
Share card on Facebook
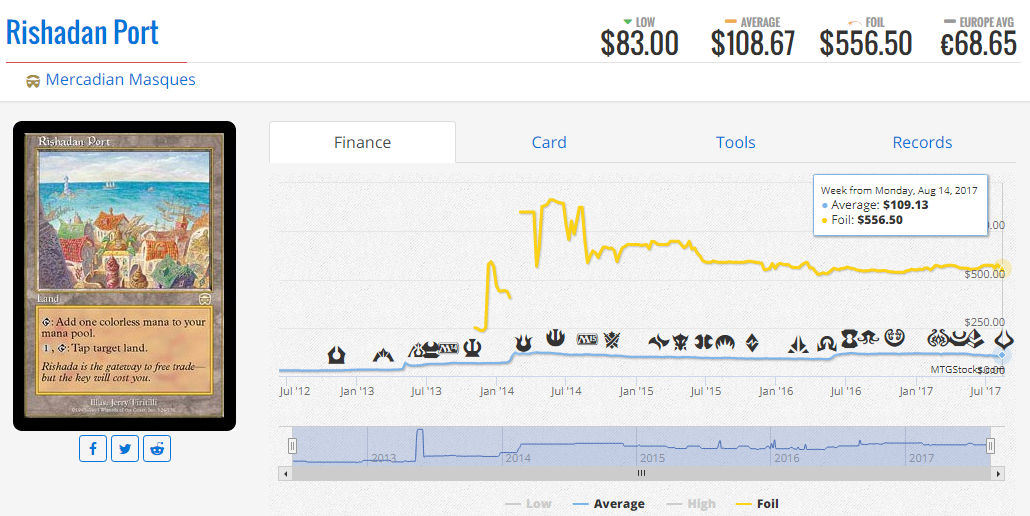click(x=93, y=448)
